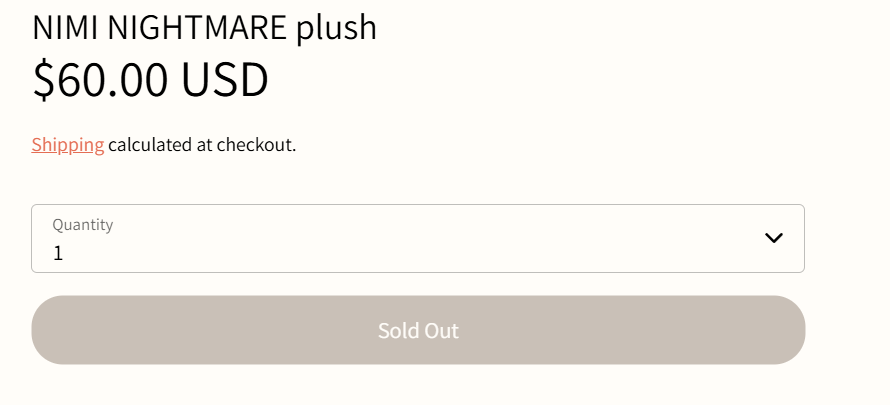Viewport: 890px width, 405px height.
Task: Click the Shipping policy link
Action: pyautogui.click(x=67, y=145)
